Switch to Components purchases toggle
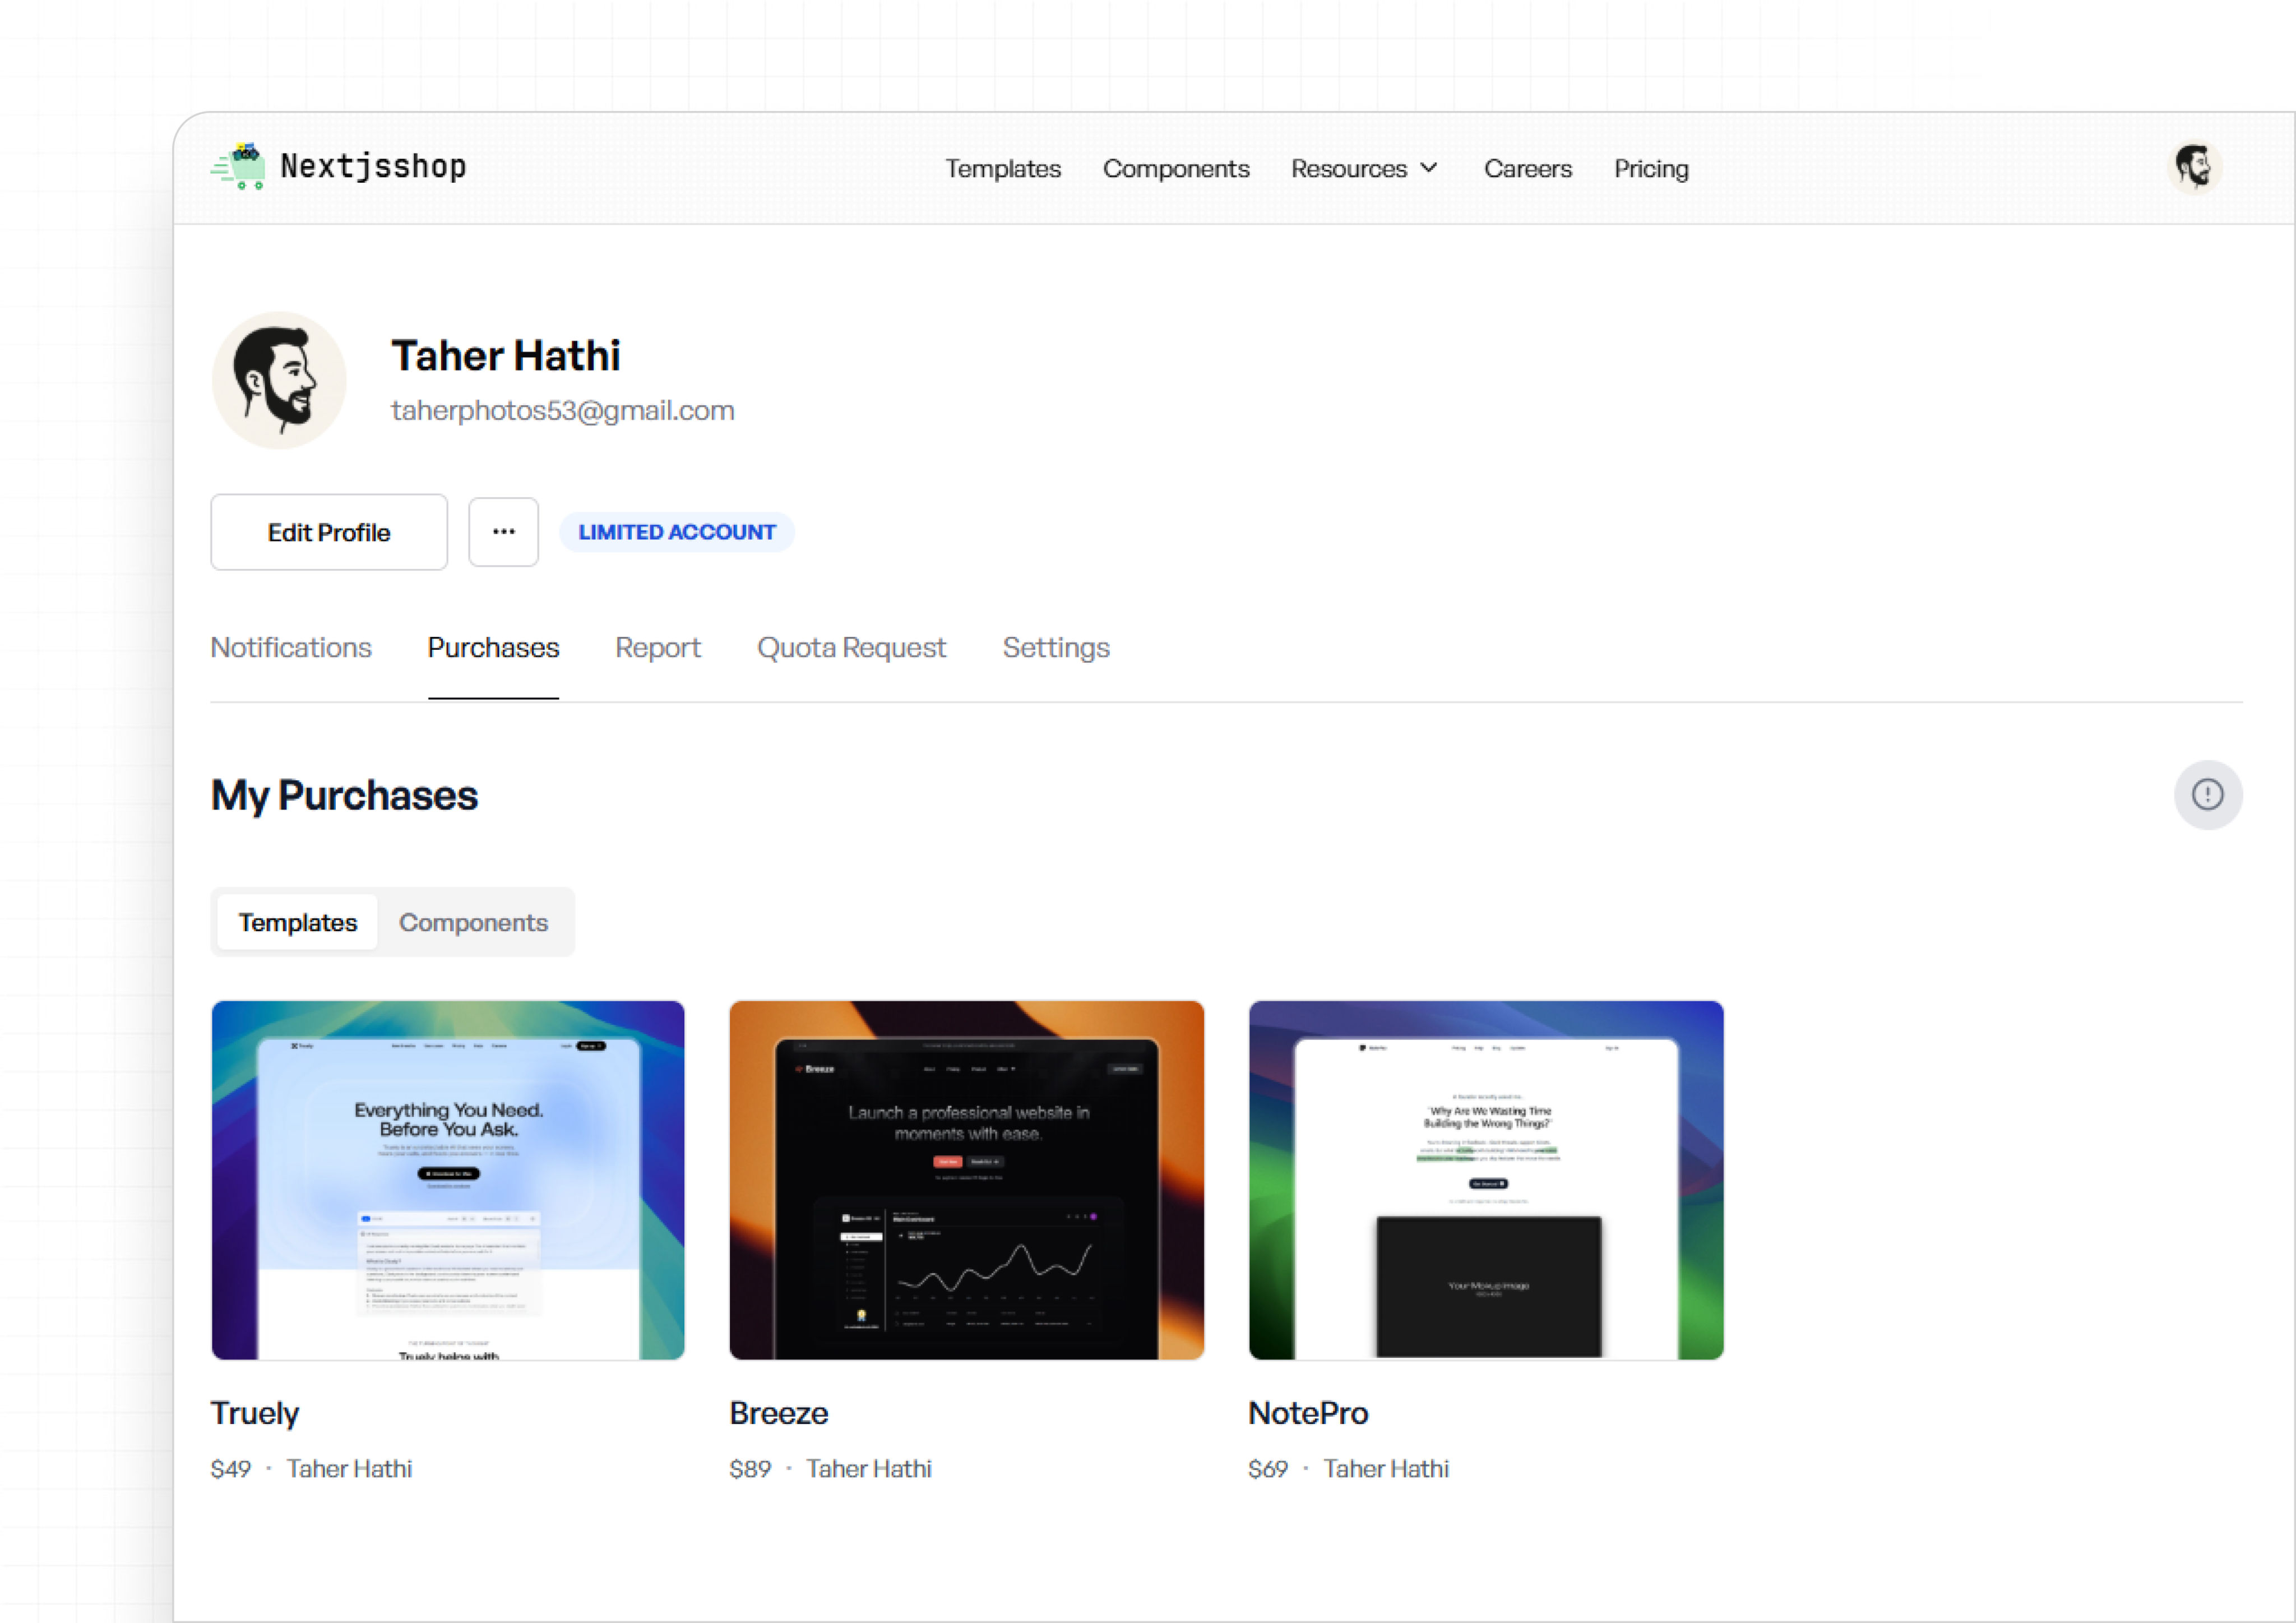 click(473, 922)
